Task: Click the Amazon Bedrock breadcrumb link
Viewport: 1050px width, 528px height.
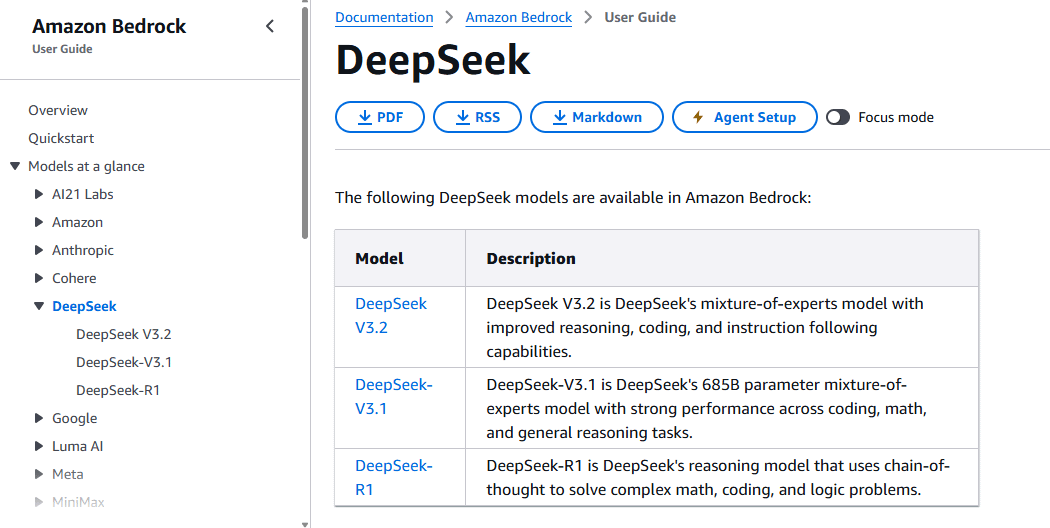Action: click(x=519, y=17)
